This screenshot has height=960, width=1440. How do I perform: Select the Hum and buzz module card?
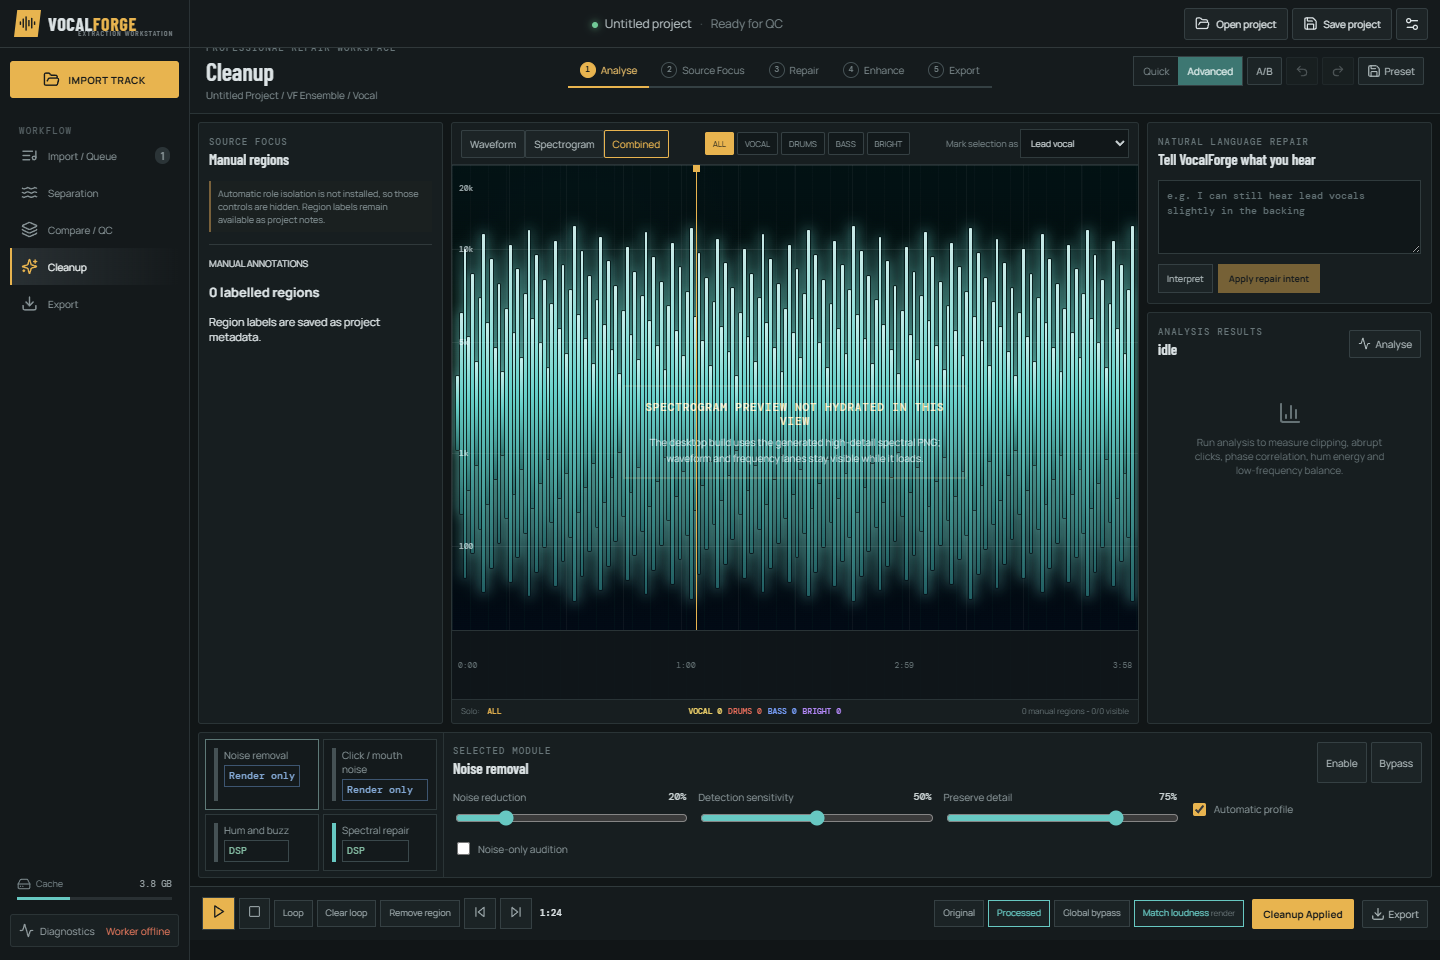click(x=262, y=842)
